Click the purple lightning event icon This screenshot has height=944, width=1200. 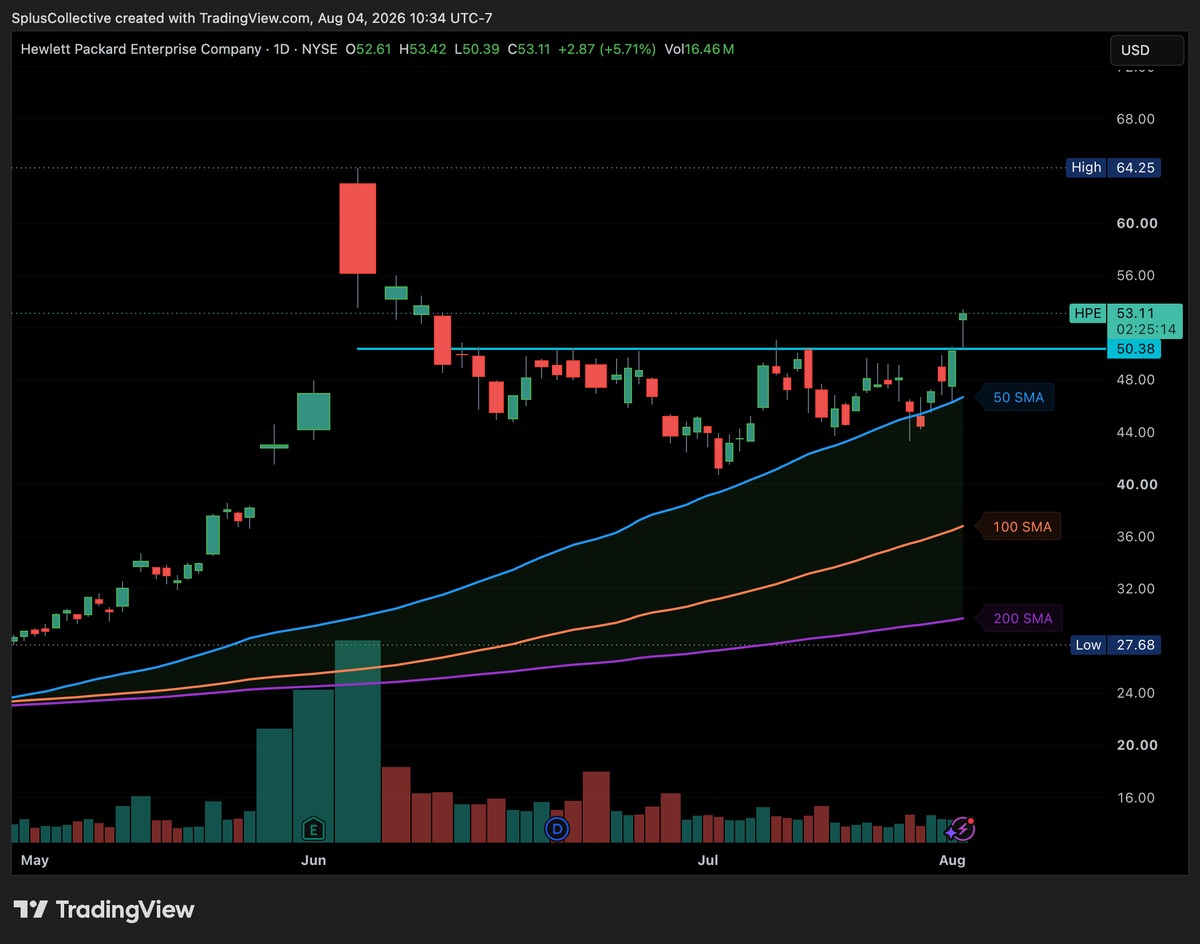[963, 829]
